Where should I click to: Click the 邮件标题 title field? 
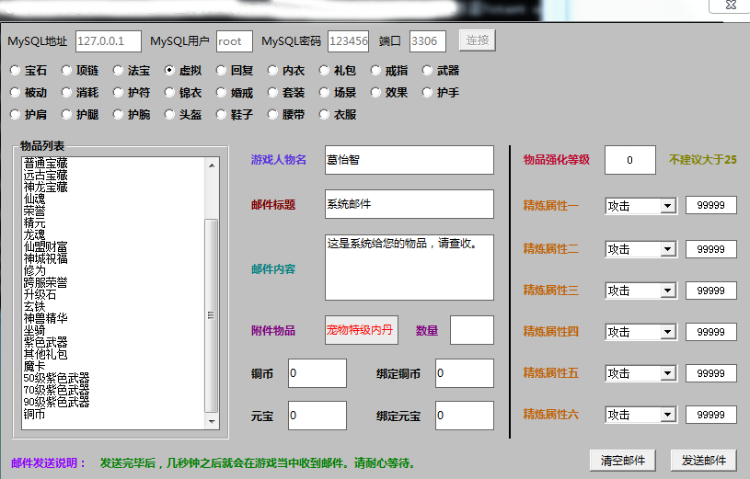click(409, 204)
